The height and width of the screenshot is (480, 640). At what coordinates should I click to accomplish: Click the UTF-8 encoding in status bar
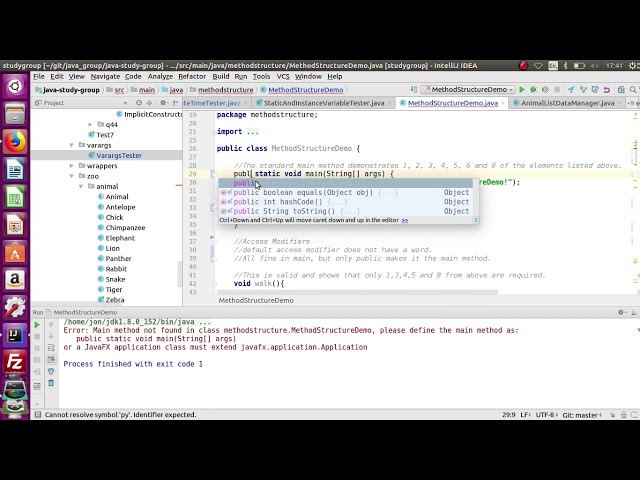click(546, 415)
